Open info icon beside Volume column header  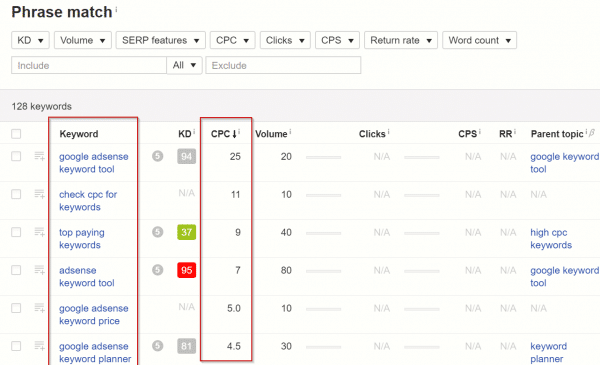[290, 132]
